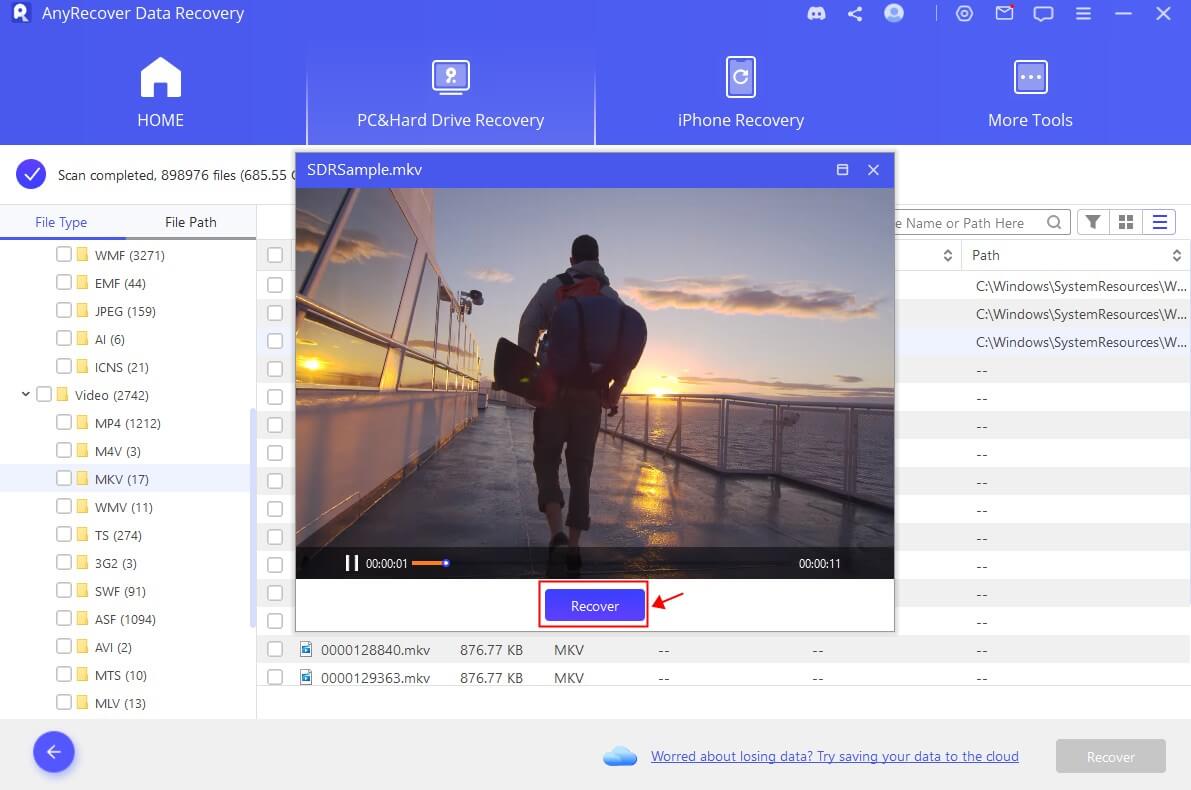
Task: Open the Discord icon in the title bar
Action: point(816,13)
